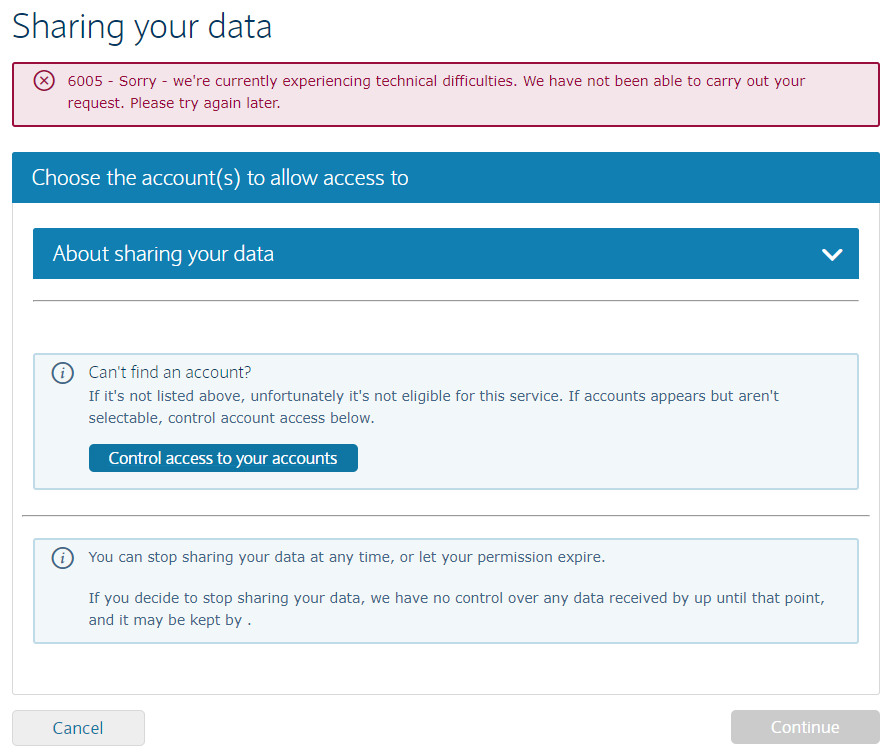Click the divider line below About sharing section
The height and width of the screenshot is (755, 889).
tap(445, 300)
